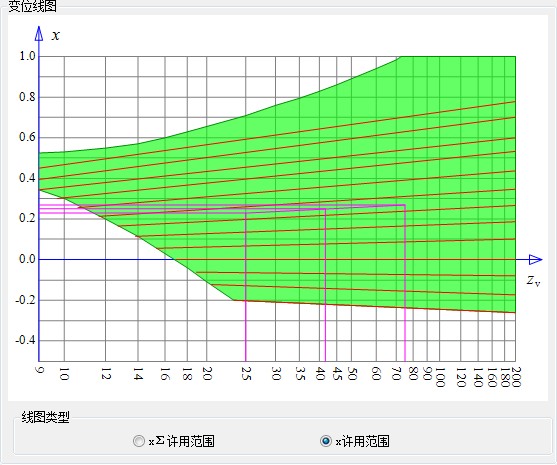Image resolution: width=557 pixels, height=465 pixels.
Task: Click the x-axis label 45
Action: 337,373
